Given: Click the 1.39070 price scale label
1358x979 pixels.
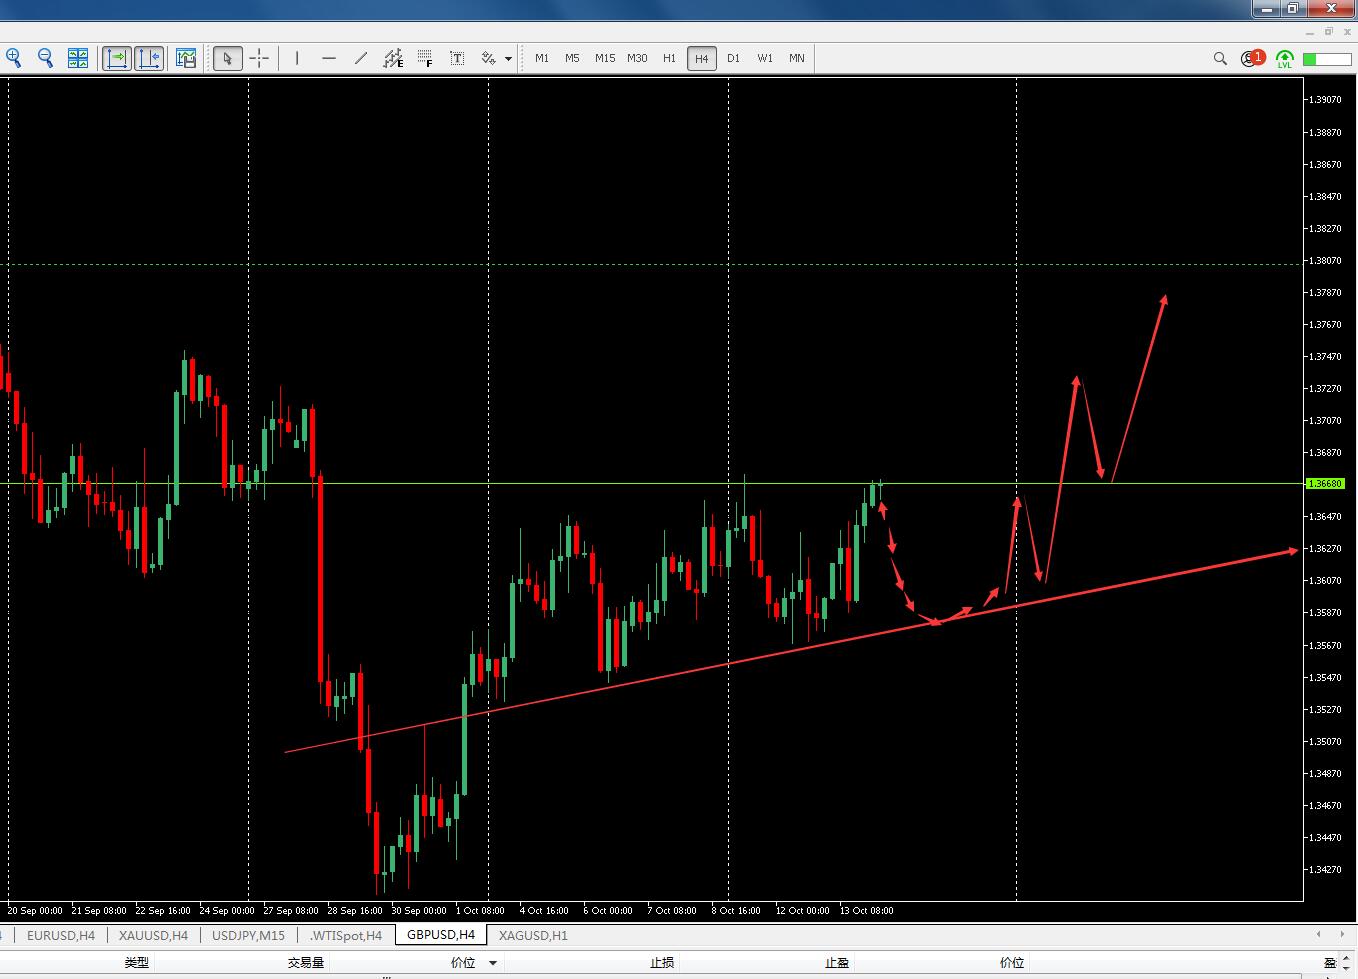Looking at the screenshot, I should pyautogui.click(x=1326, y=100).
